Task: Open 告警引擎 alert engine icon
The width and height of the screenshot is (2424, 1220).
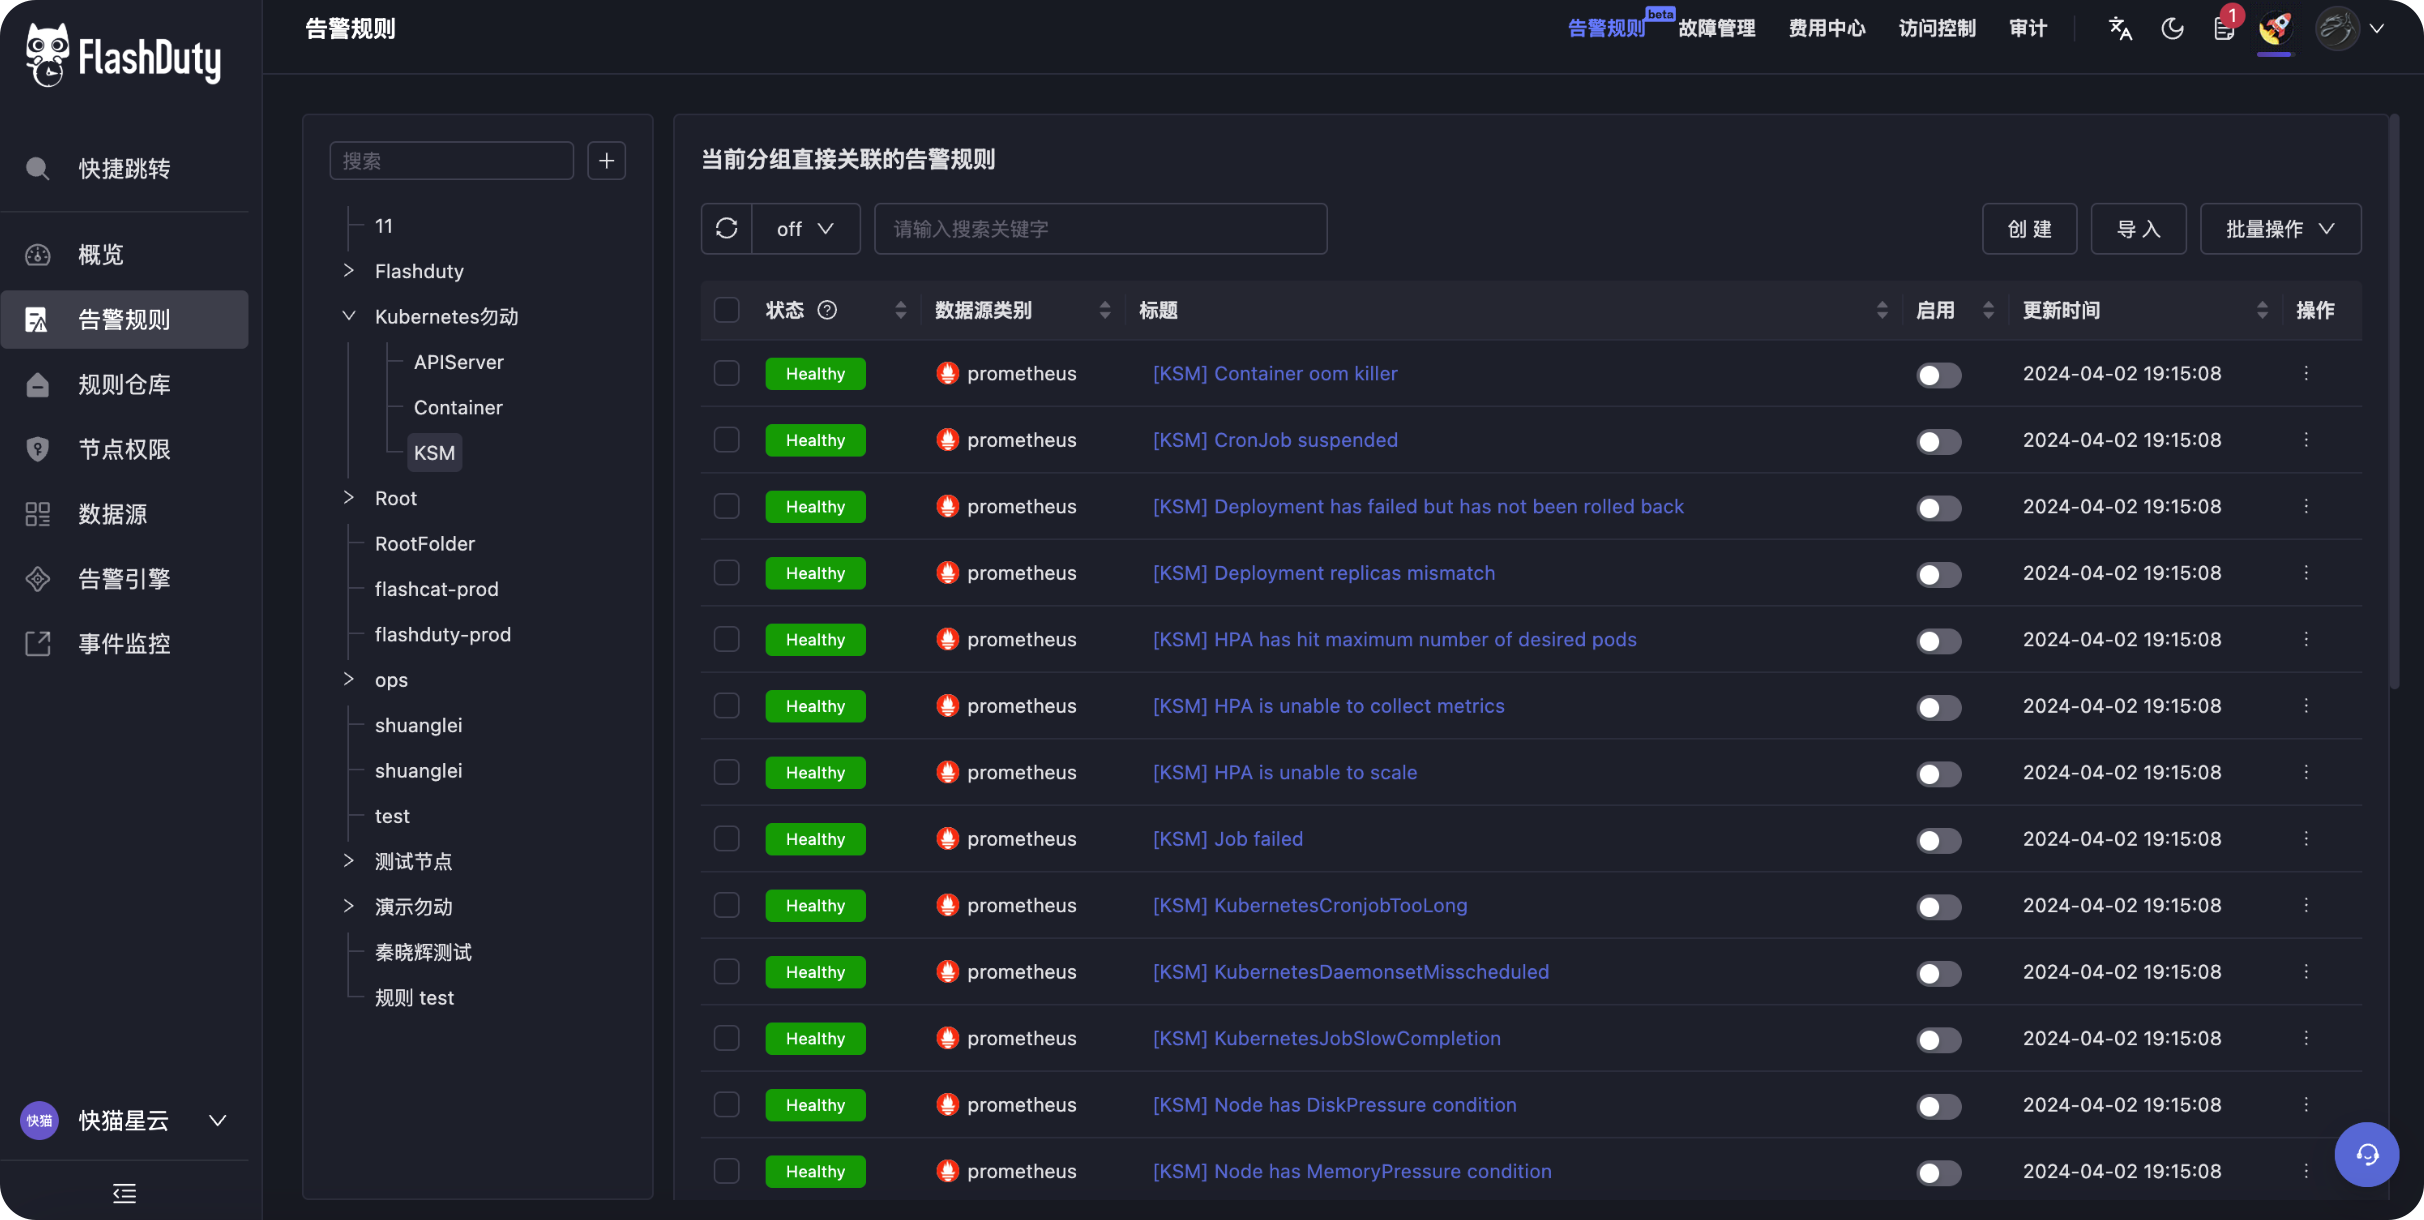Action: click(x=38, y=579)
